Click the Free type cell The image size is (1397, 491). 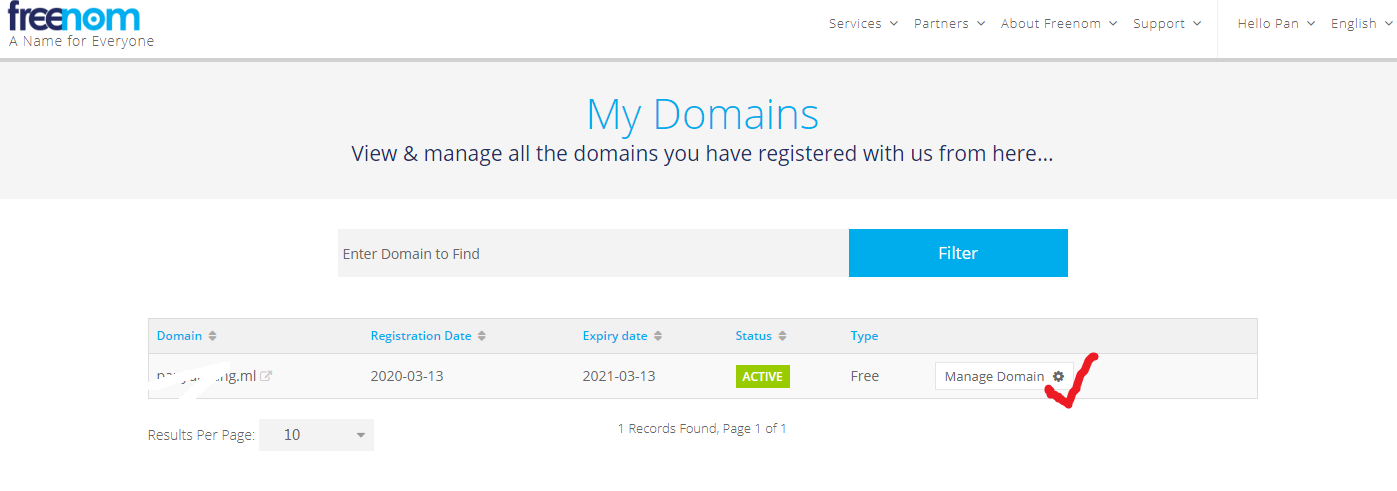tap(865, 376)
